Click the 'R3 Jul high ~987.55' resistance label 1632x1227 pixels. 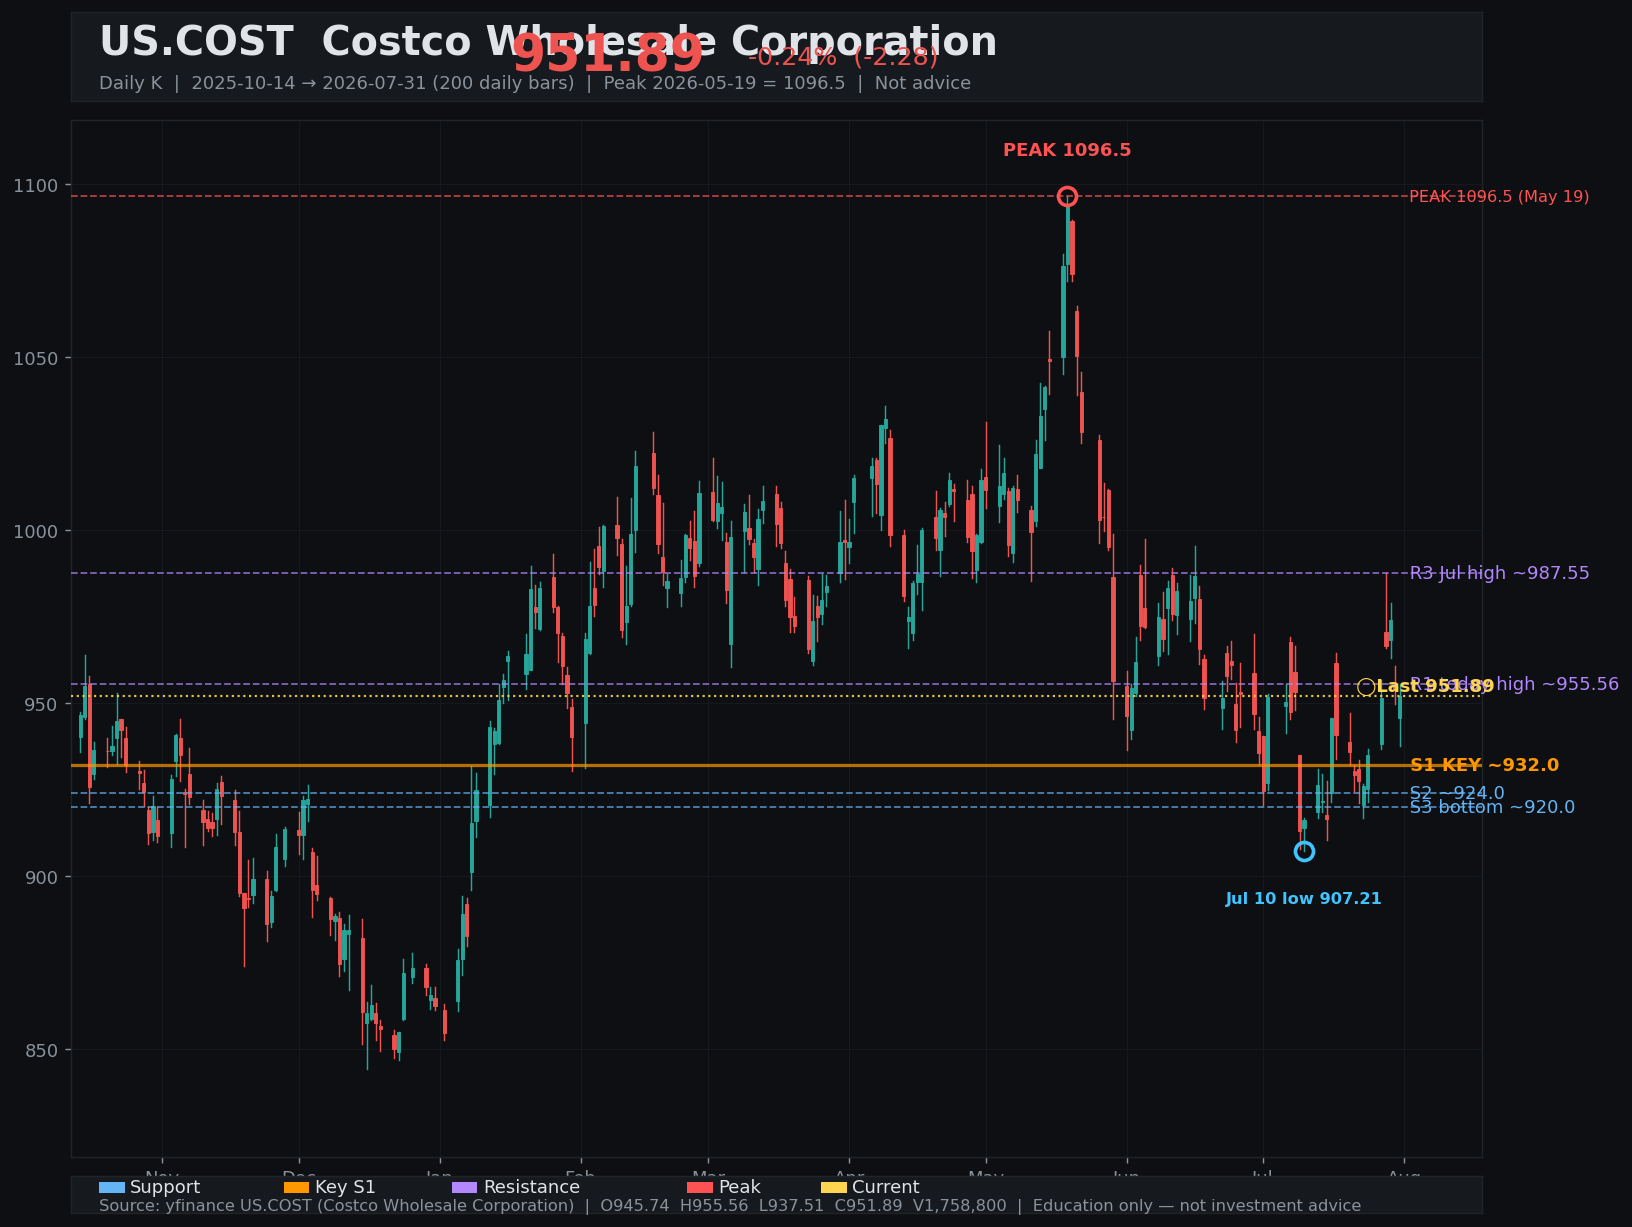[1499, 573]
